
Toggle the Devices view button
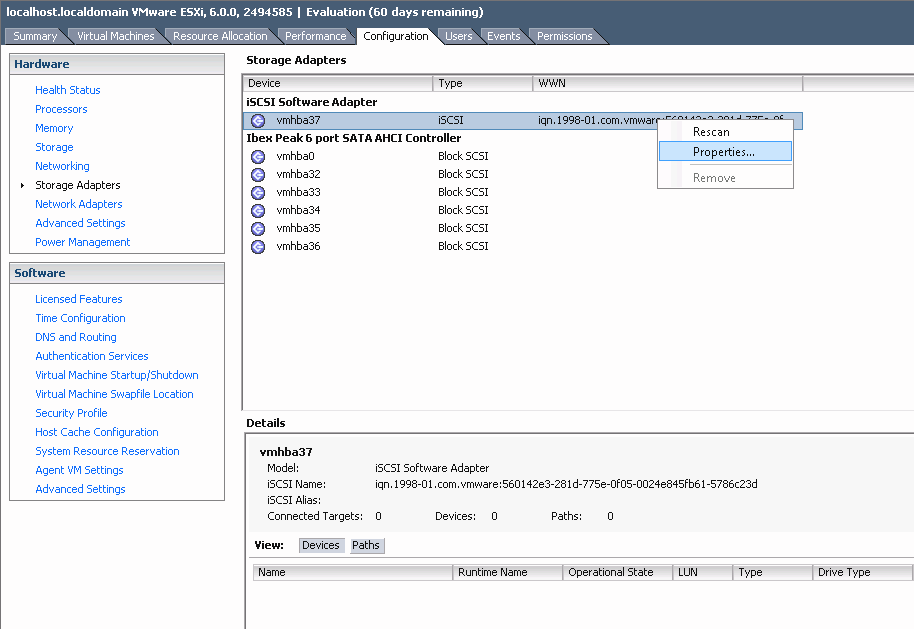coord(320,545)
